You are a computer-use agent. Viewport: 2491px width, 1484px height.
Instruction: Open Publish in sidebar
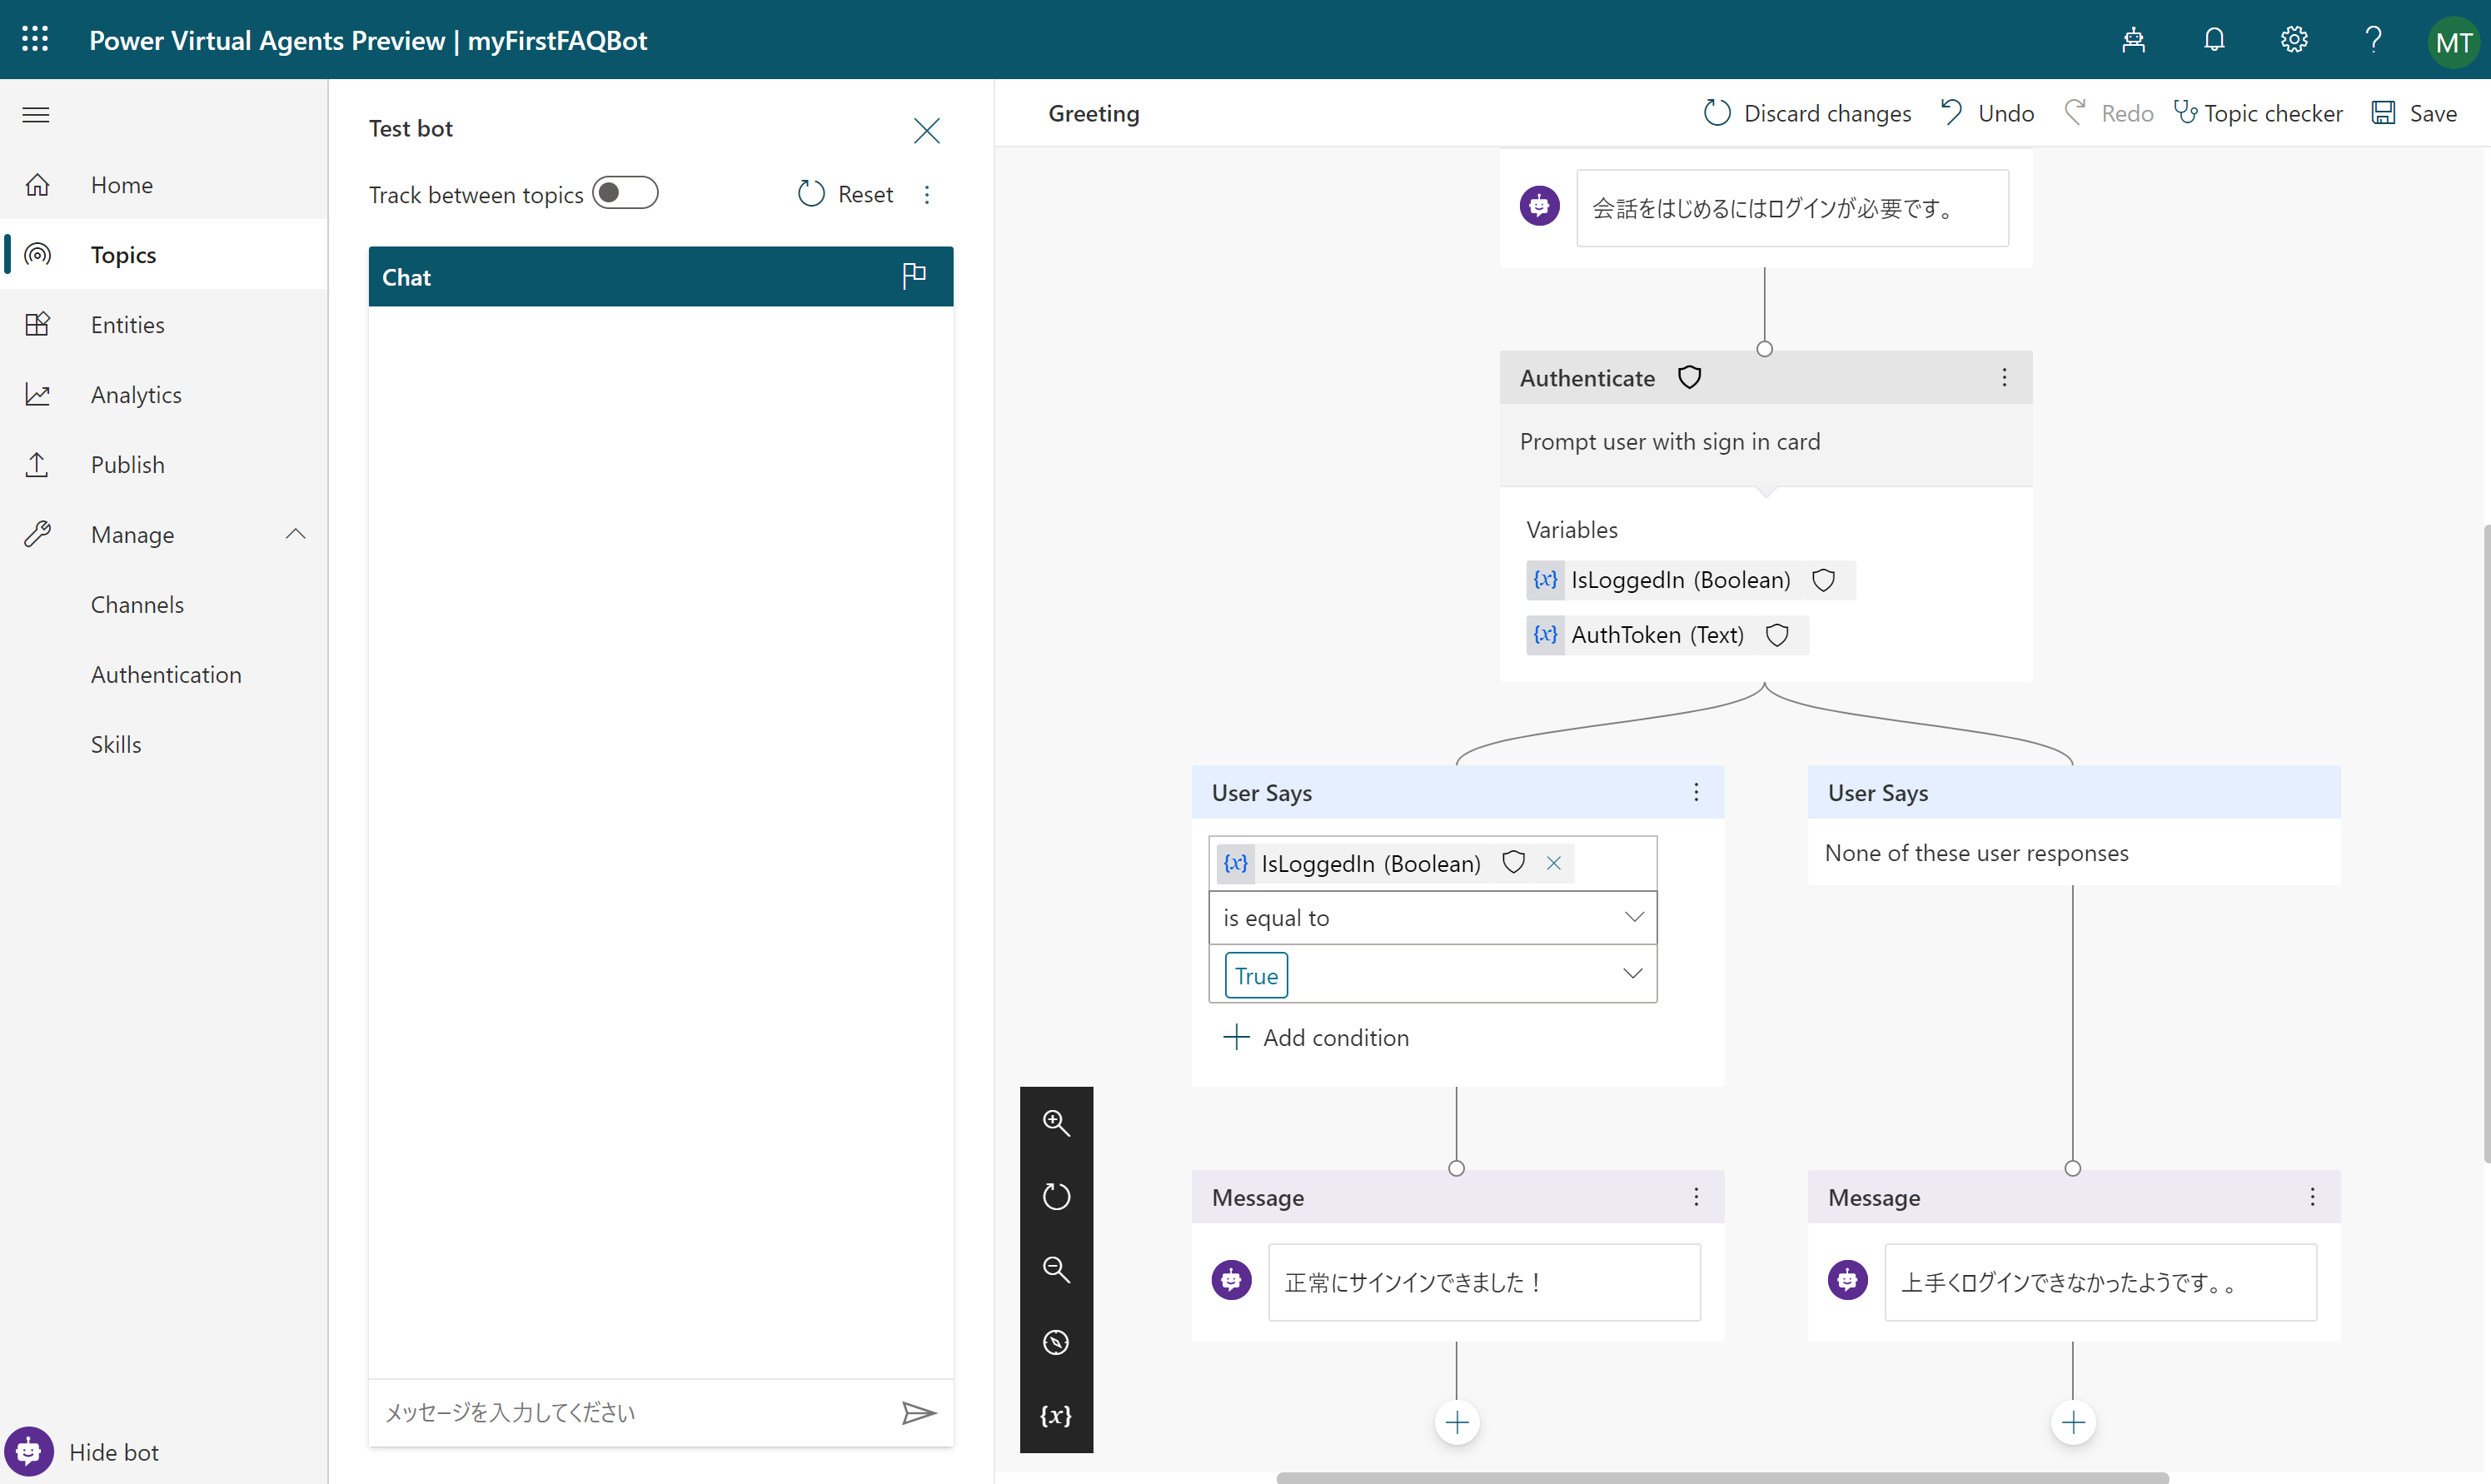[x=164, y=465]
